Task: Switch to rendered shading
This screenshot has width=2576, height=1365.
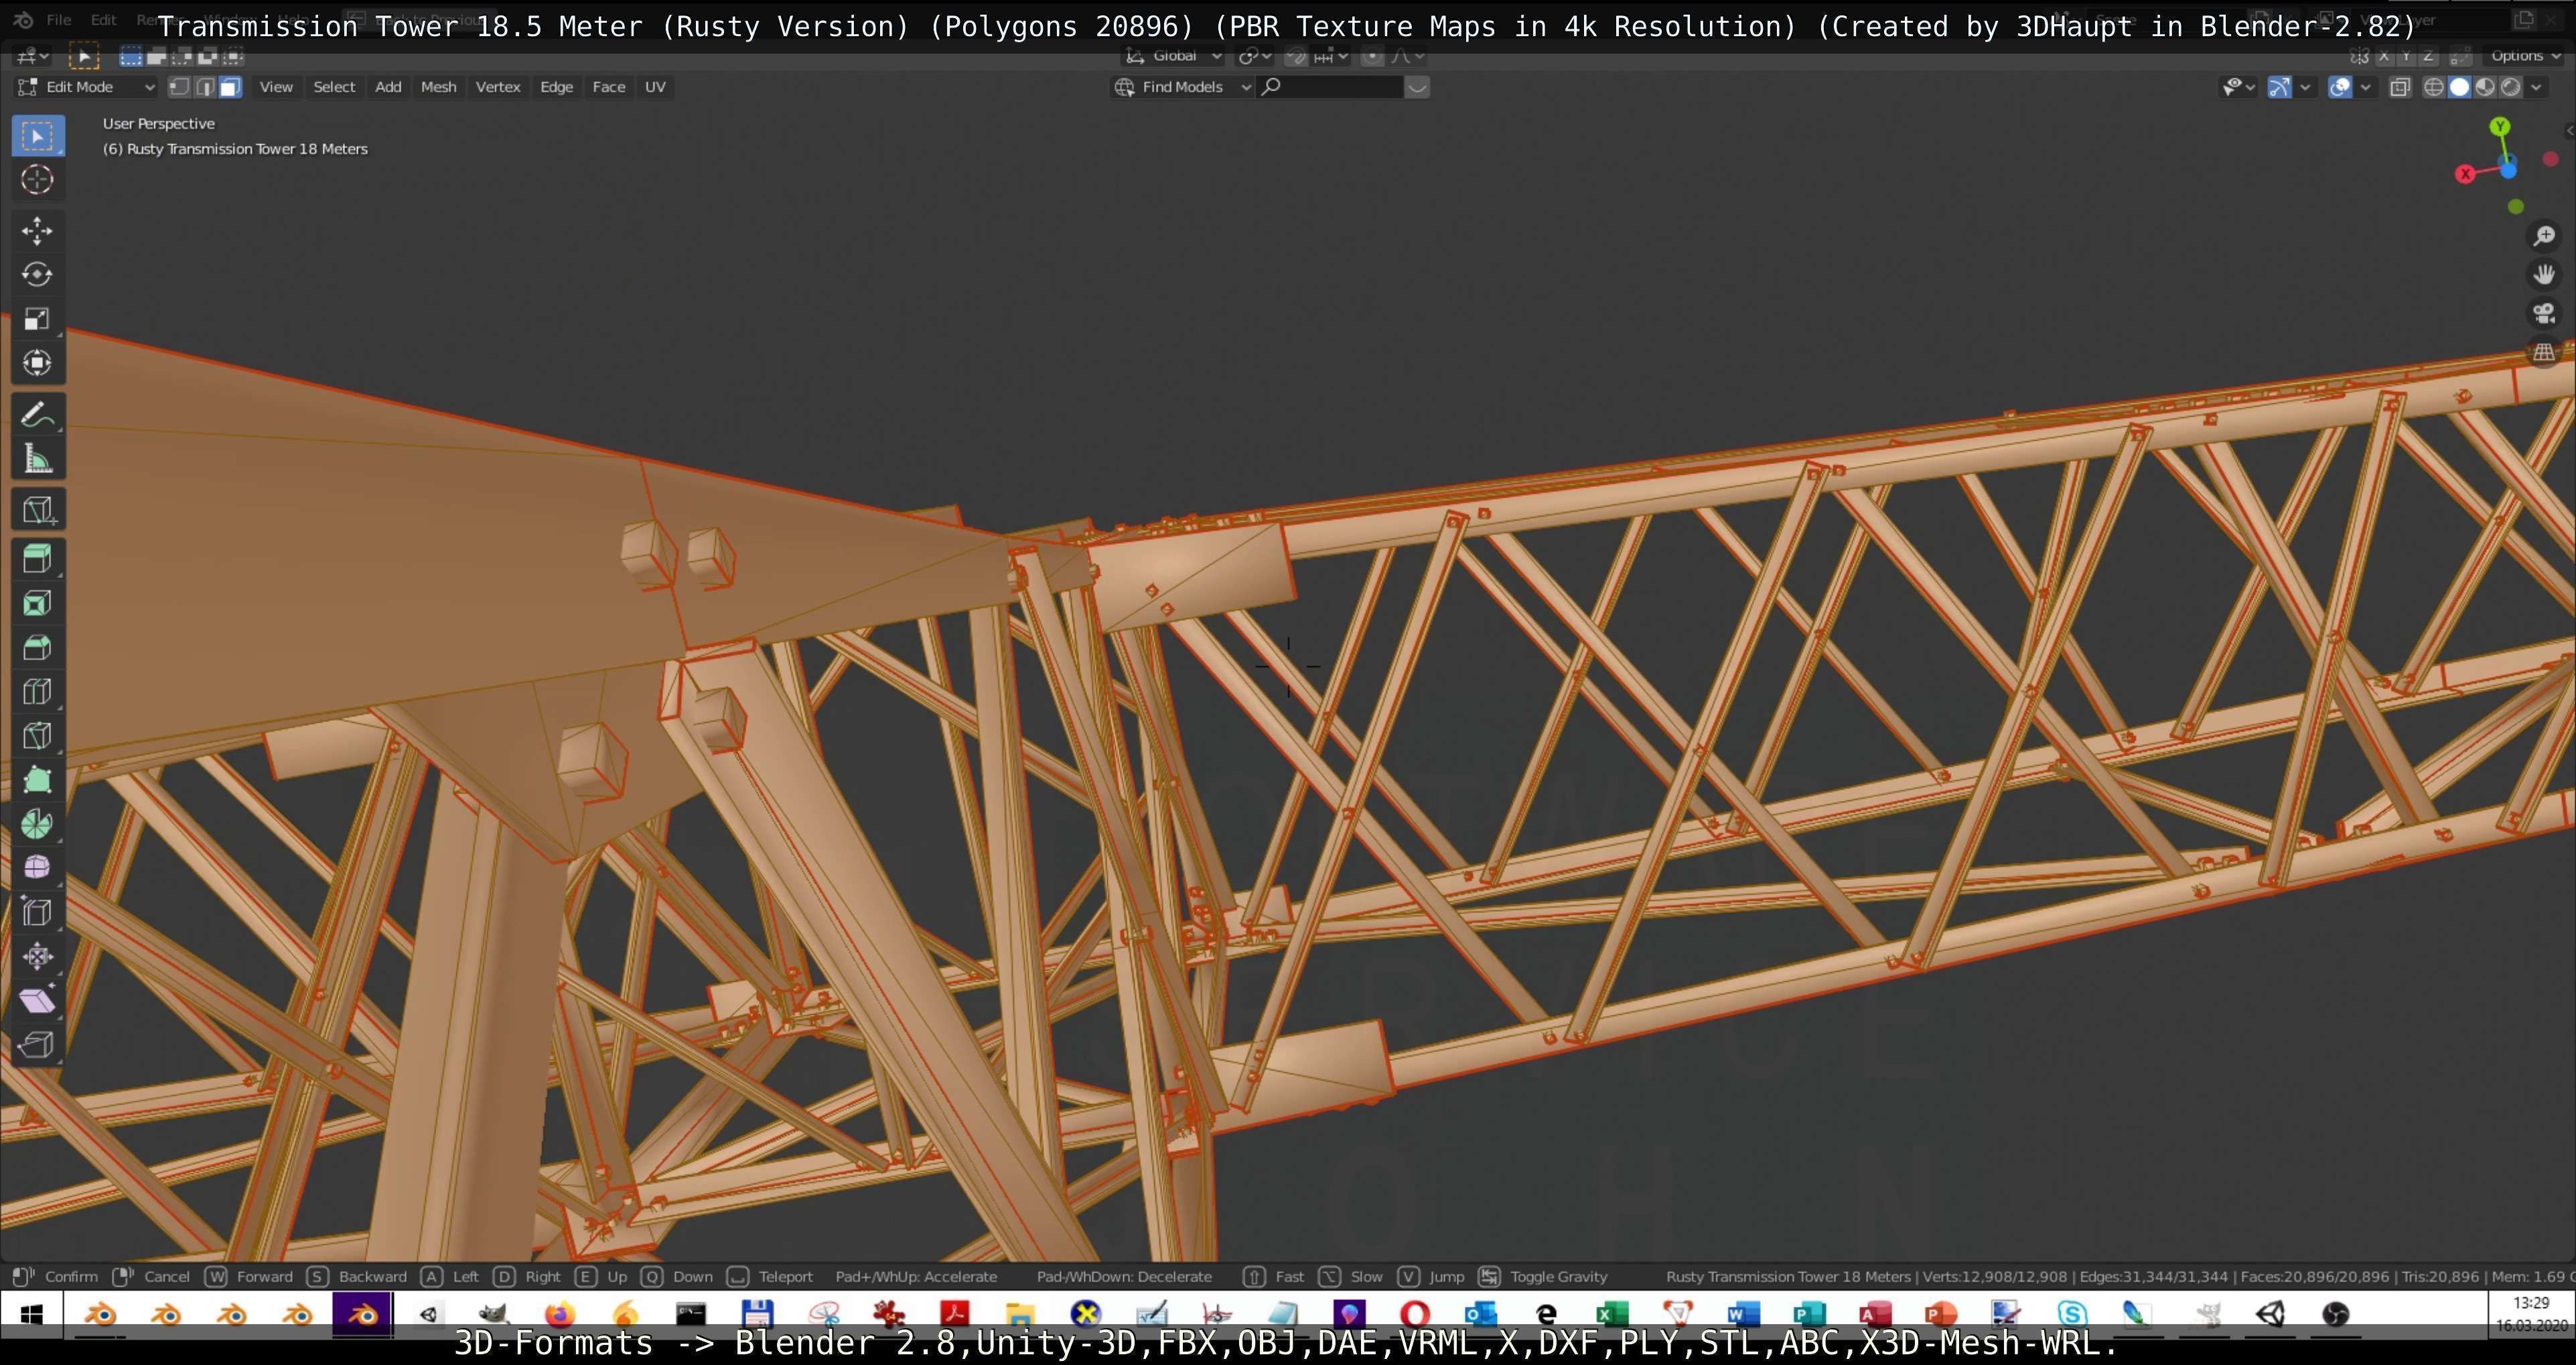Action: tap(2511, 87)
